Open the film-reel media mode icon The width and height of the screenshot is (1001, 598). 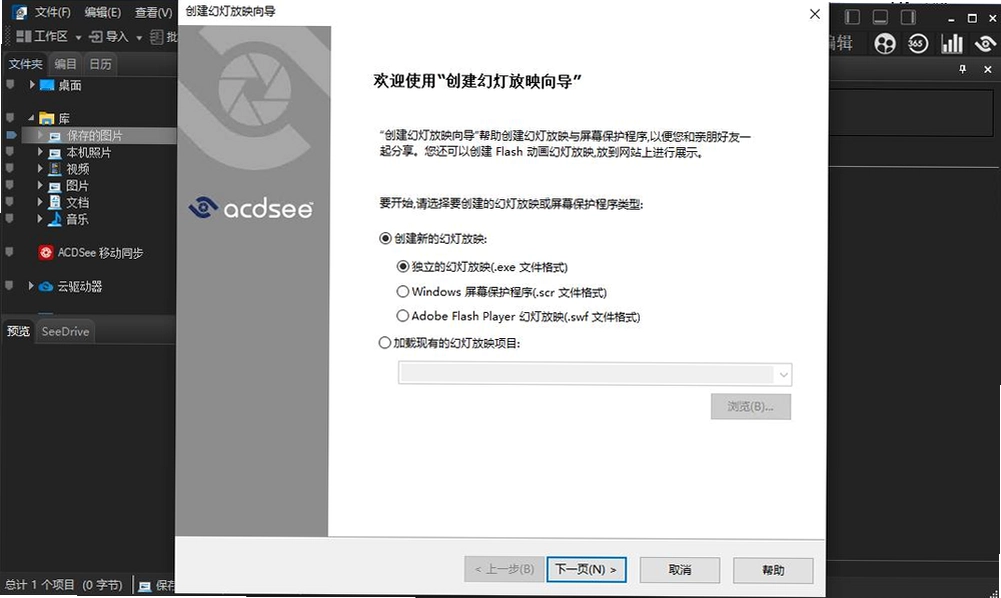(x=885, y=43)
